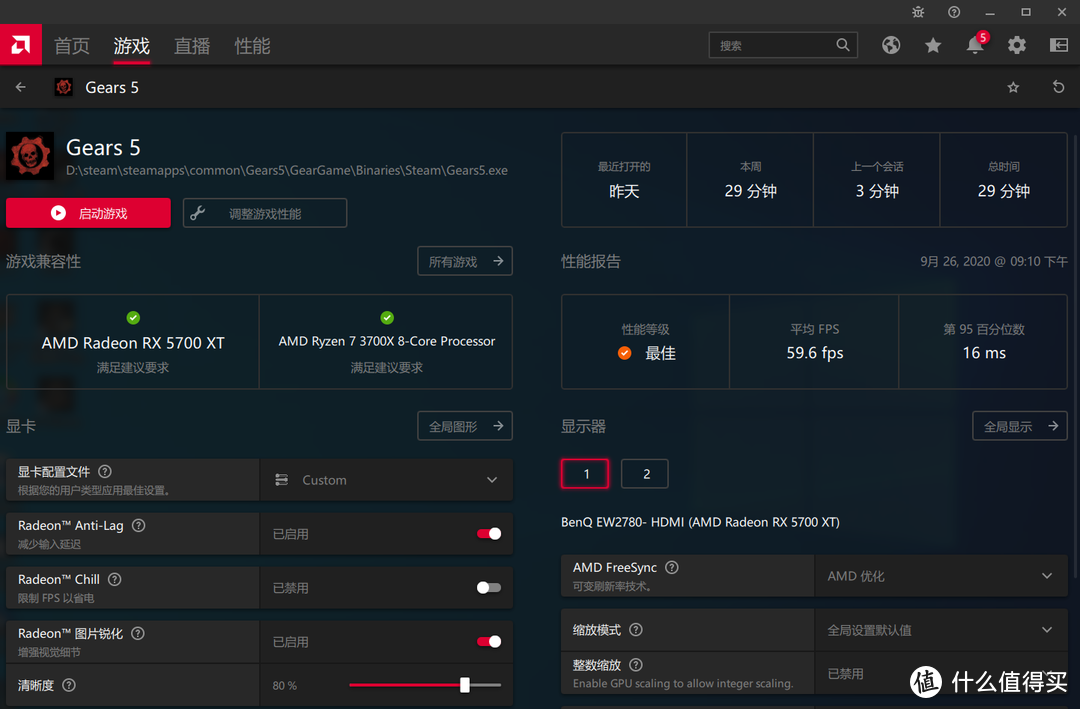The width and height of the screenshot is (1080, 709).
Task: Switch to the 直播 tab
Action: pyautogui.click(x=191, y=45)
